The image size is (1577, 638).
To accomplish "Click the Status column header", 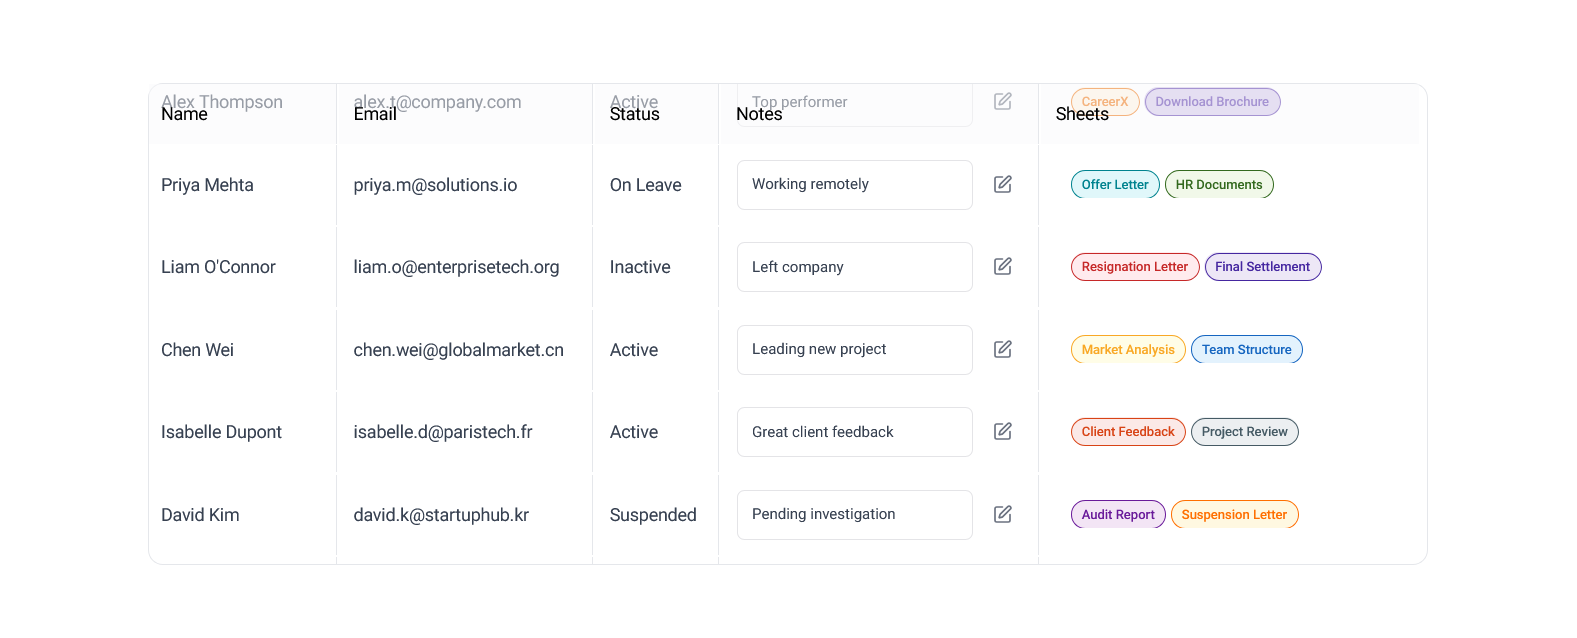I will [x=635, y=114].
